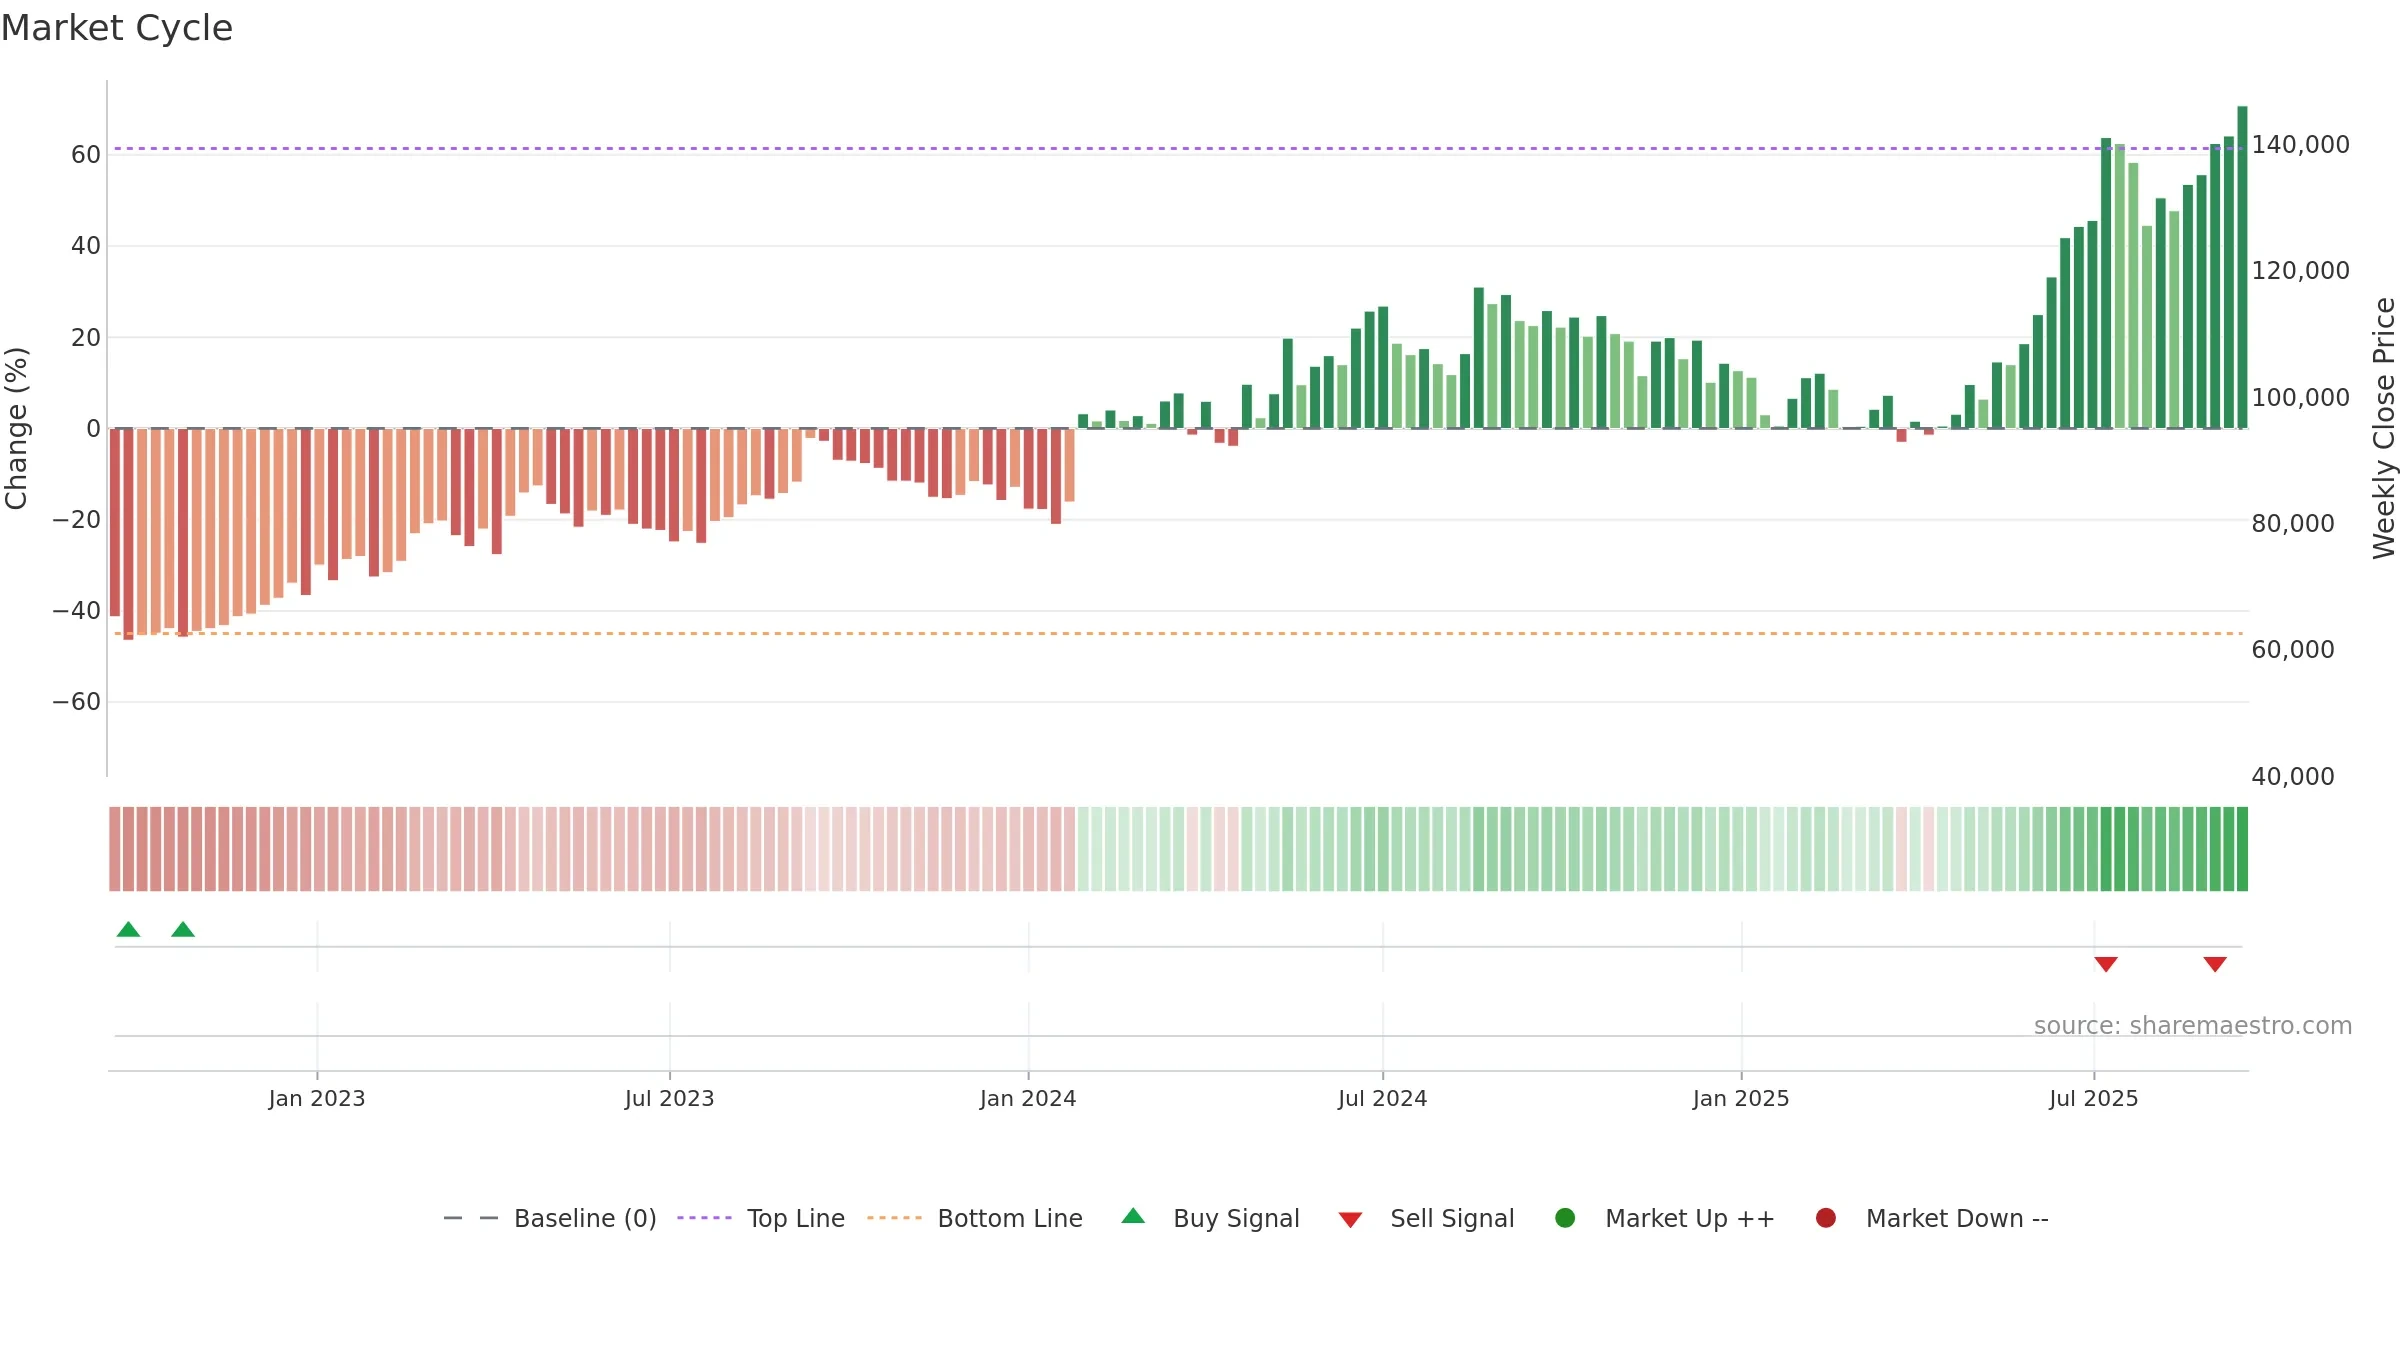This screenshot has width=2400, height=1350.
Task: Click the 140,000 right axis value
Action: click(x=2301, y=144)
